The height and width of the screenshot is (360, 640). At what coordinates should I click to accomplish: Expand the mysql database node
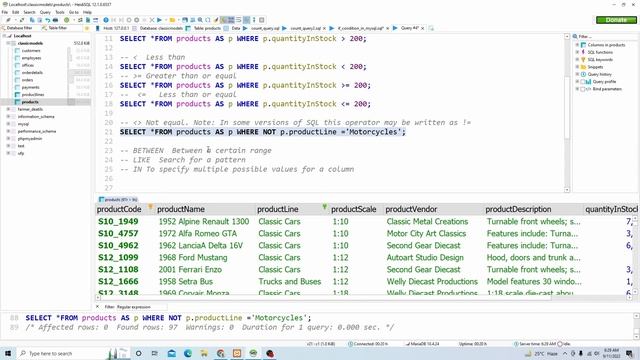point(8,124)
